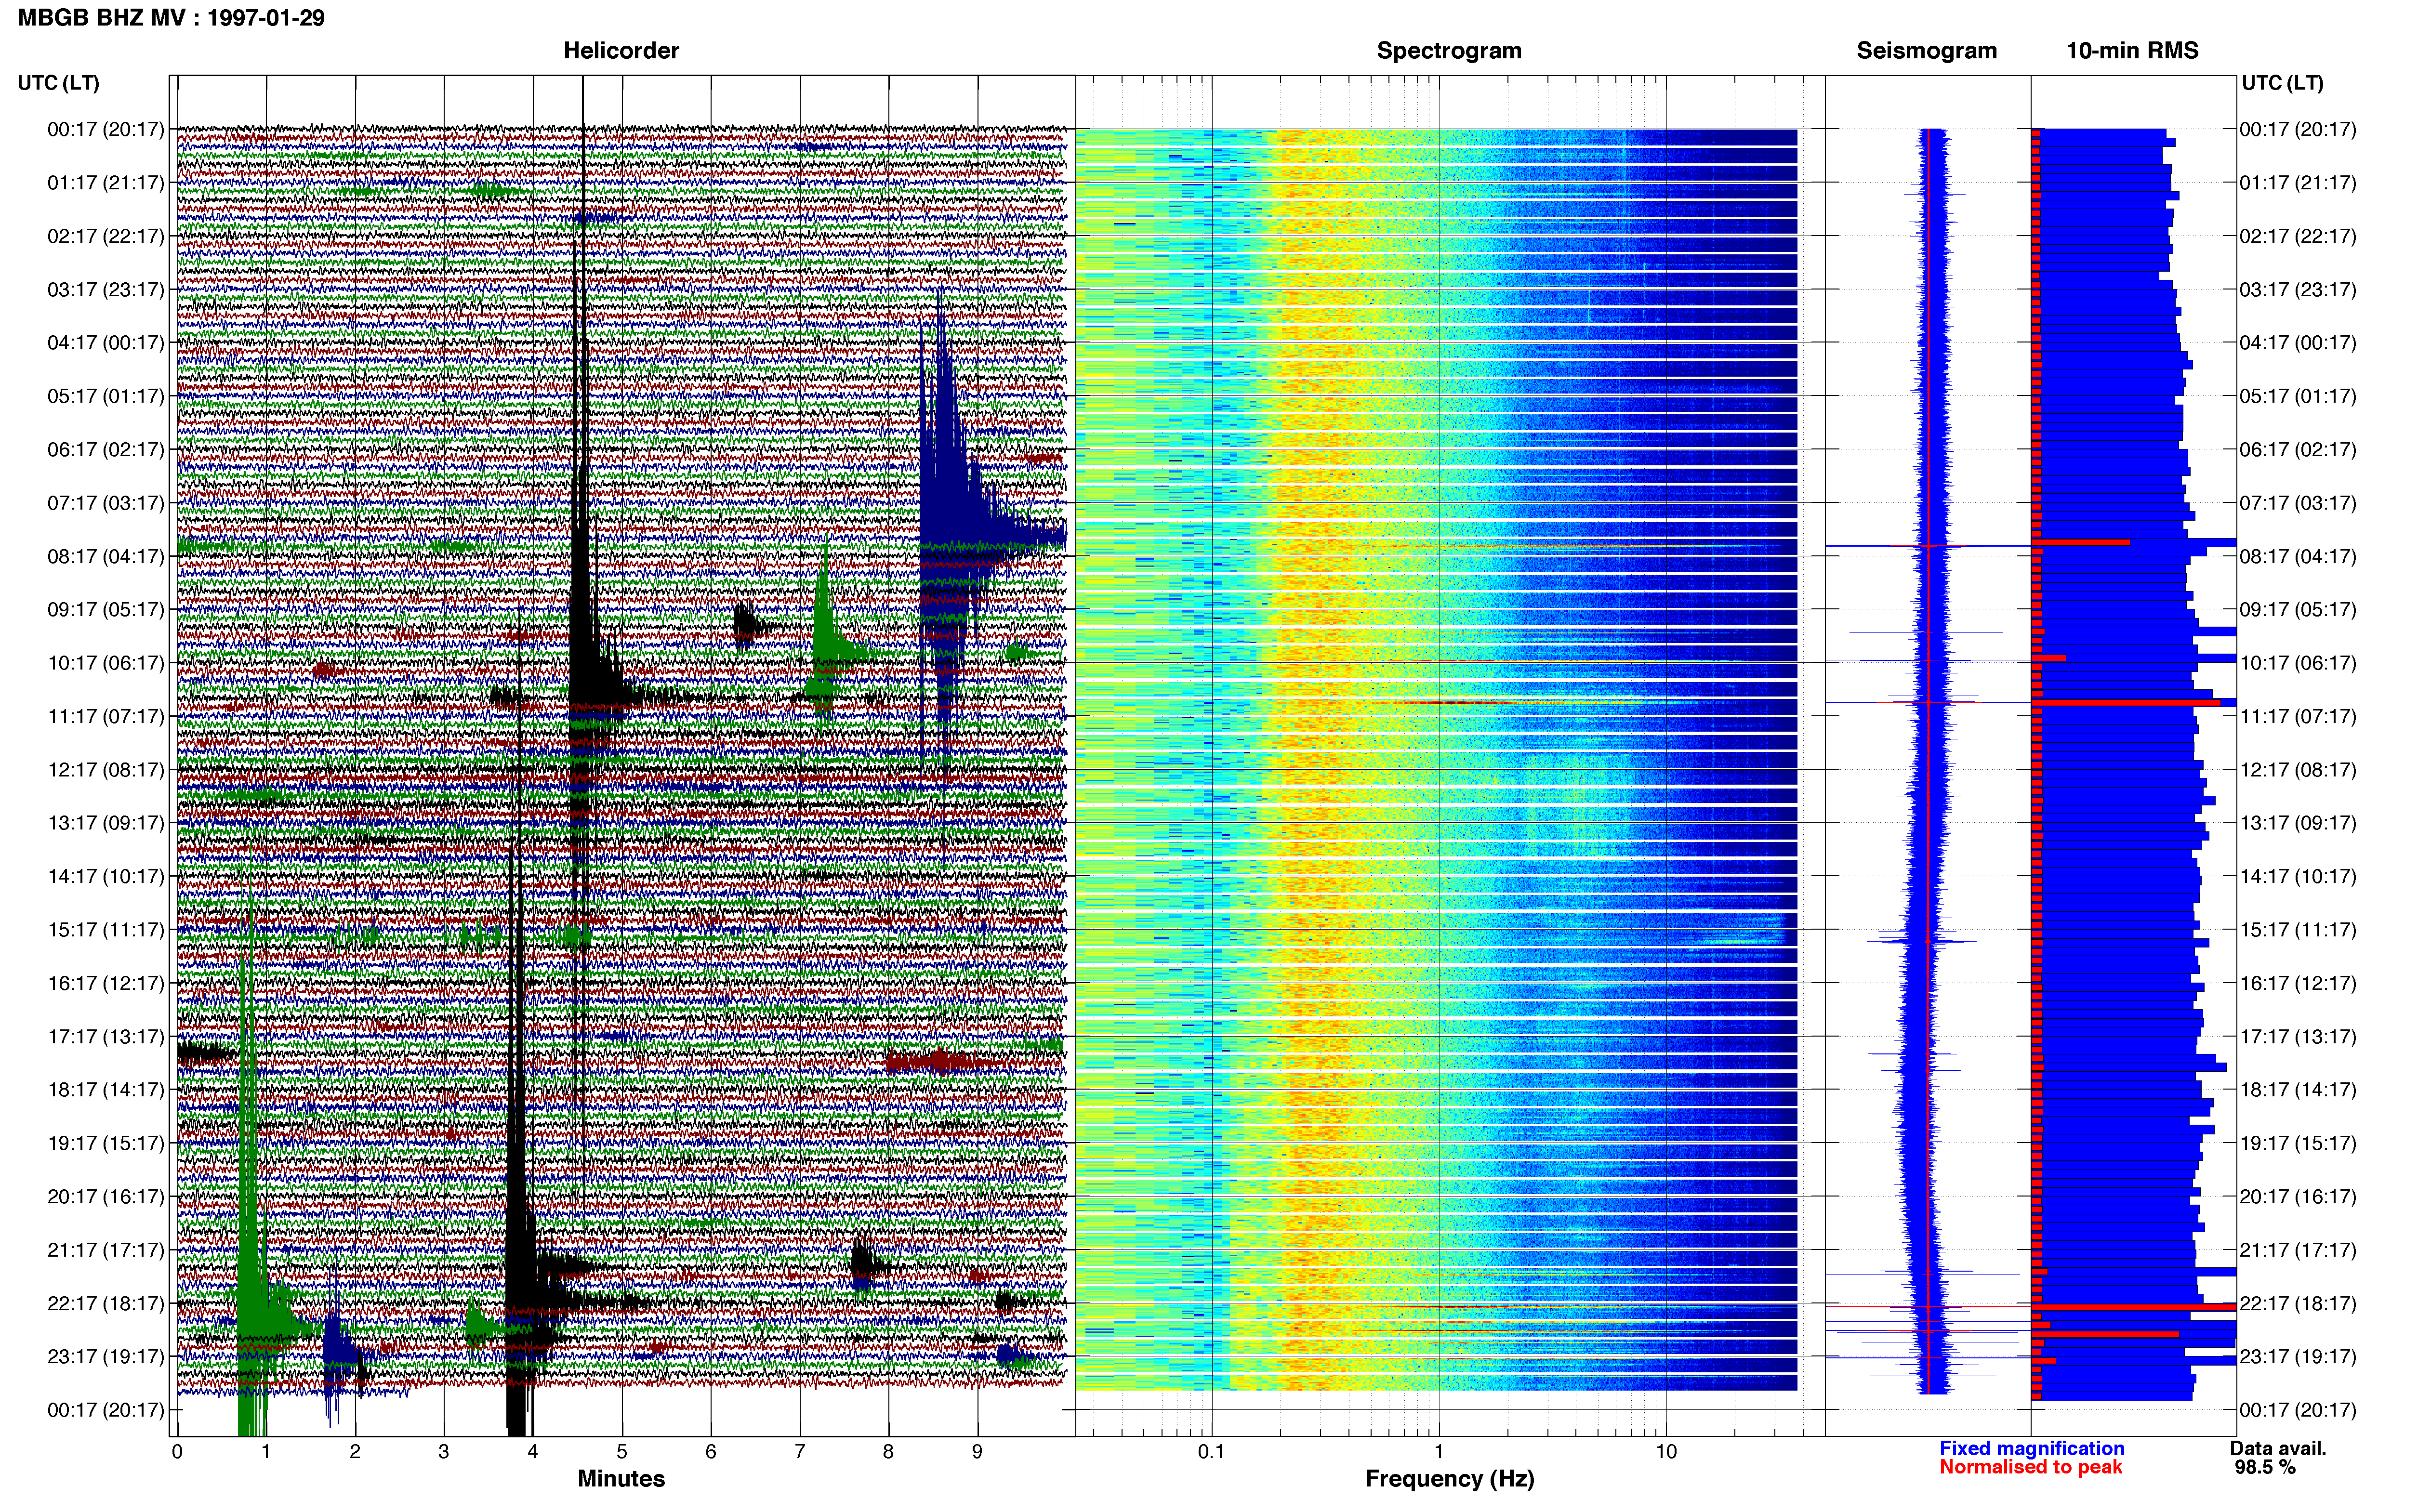Select the left time label '03:17 (23:17)'

pyautogui.click(x=106, y=290)
